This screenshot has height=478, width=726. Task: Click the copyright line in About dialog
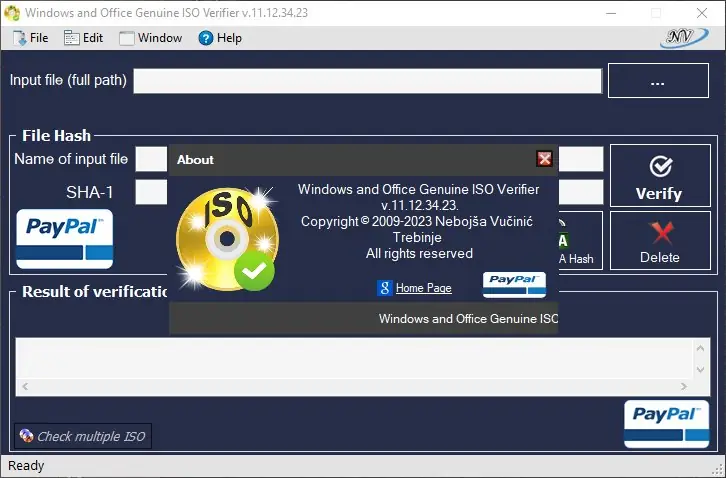click(417, 221)
